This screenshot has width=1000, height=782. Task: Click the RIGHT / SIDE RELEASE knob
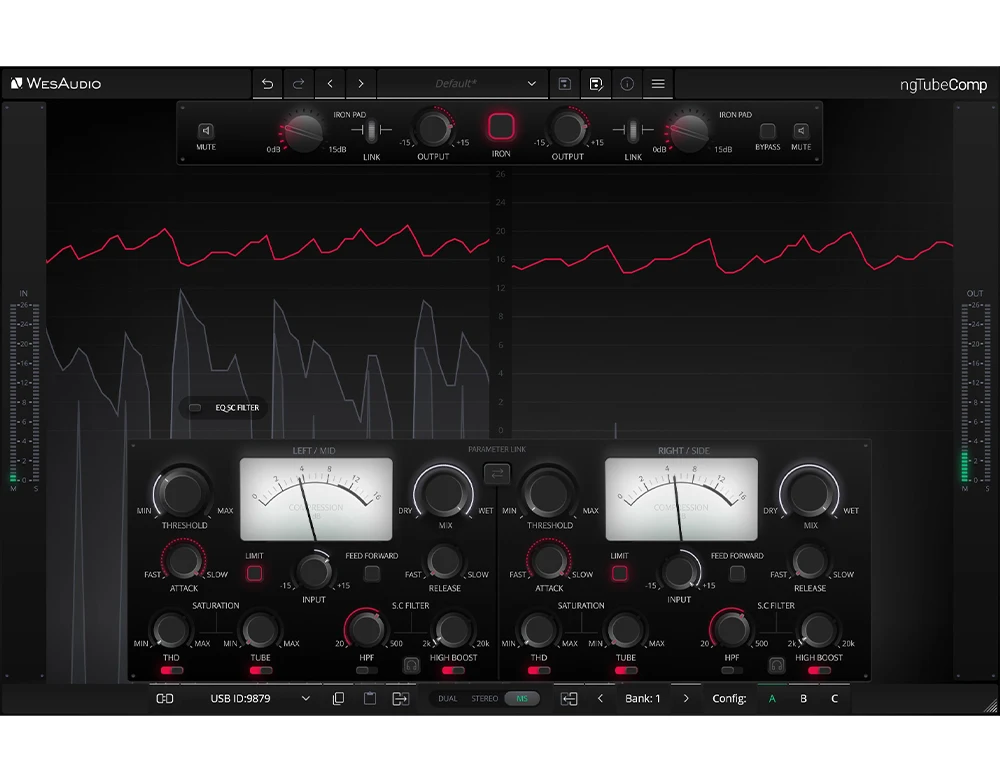(x=810, y=562)
